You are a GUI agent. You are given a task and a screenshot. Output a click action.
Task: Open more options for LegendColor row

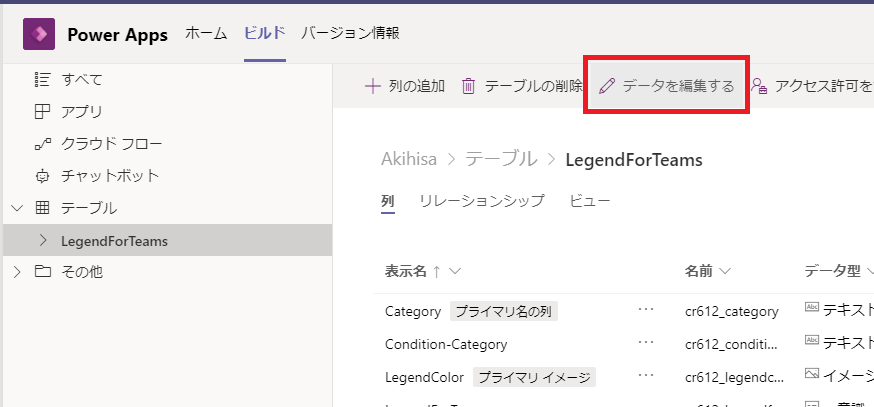[x=645, y=375]
